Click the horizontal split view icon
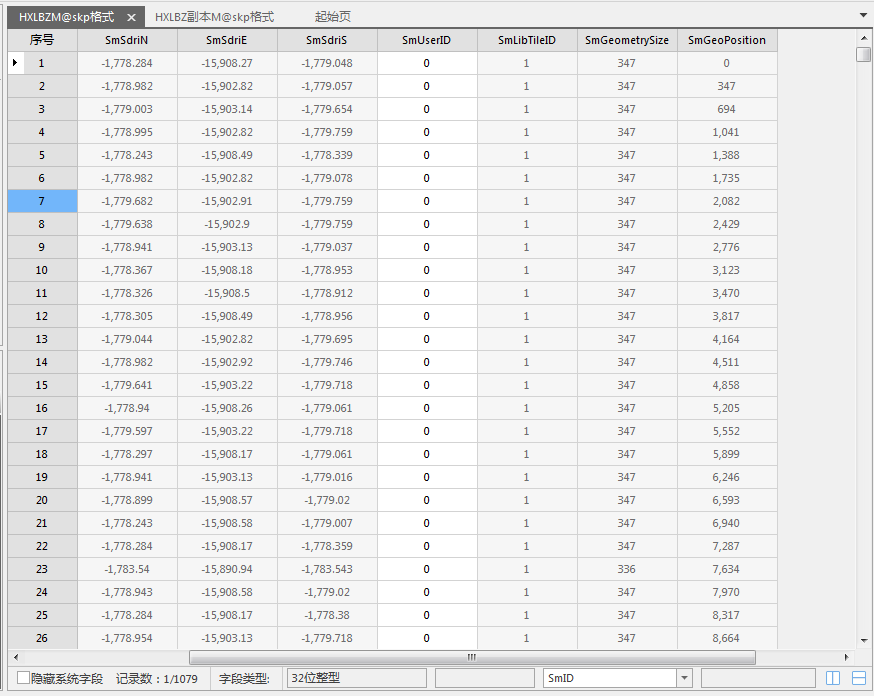The width and height of the screenshot is (874, 696). click(859, 678)
